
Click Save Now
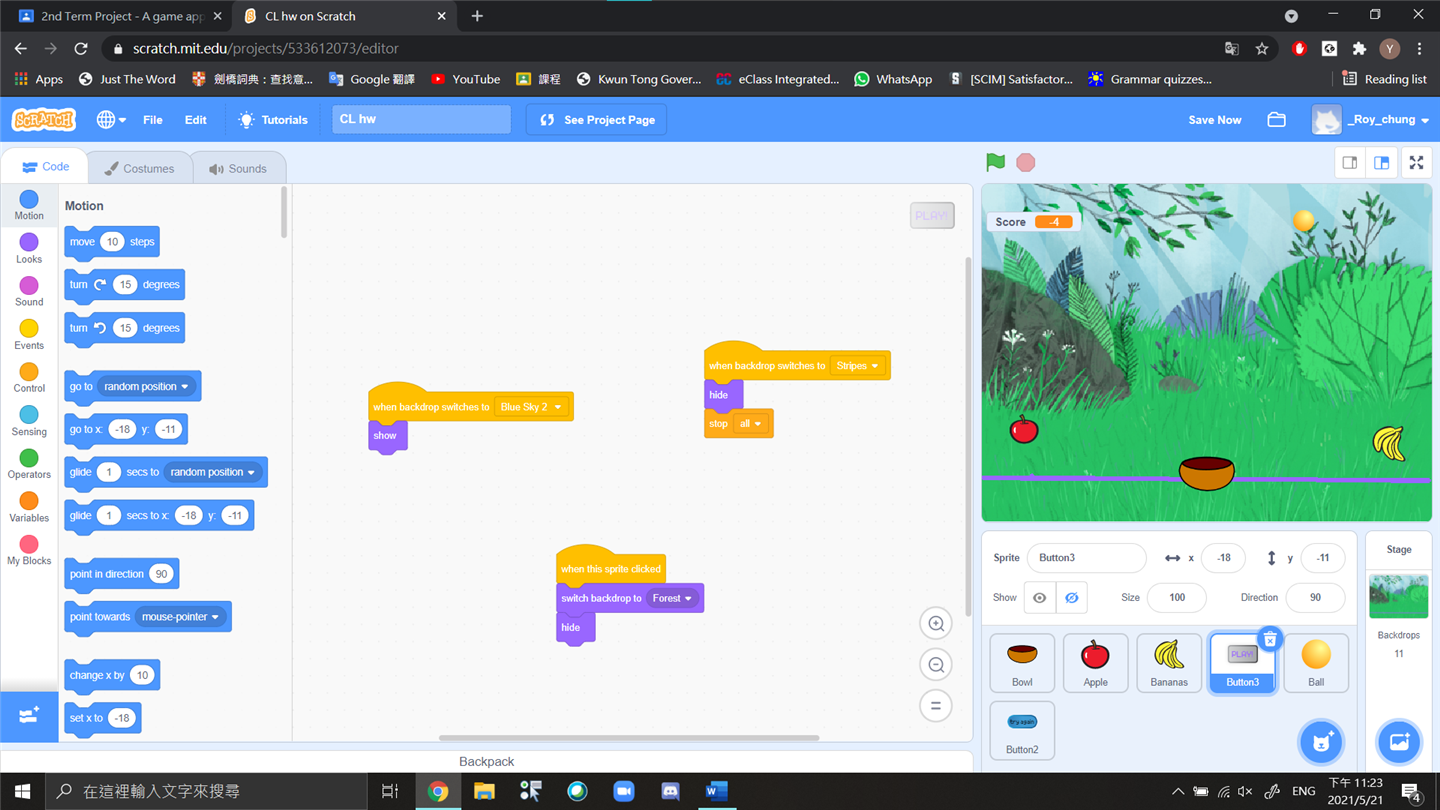1214,120
